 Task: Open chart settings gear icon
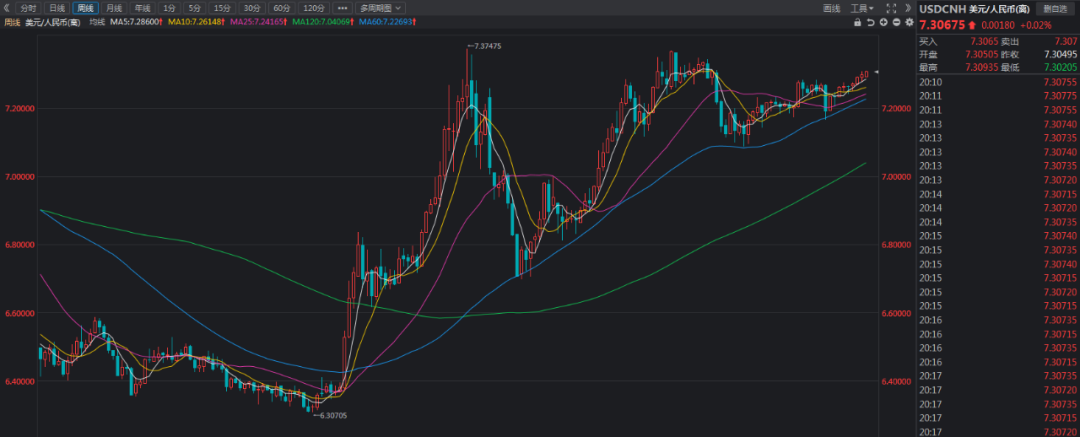(x=909, y=22)
